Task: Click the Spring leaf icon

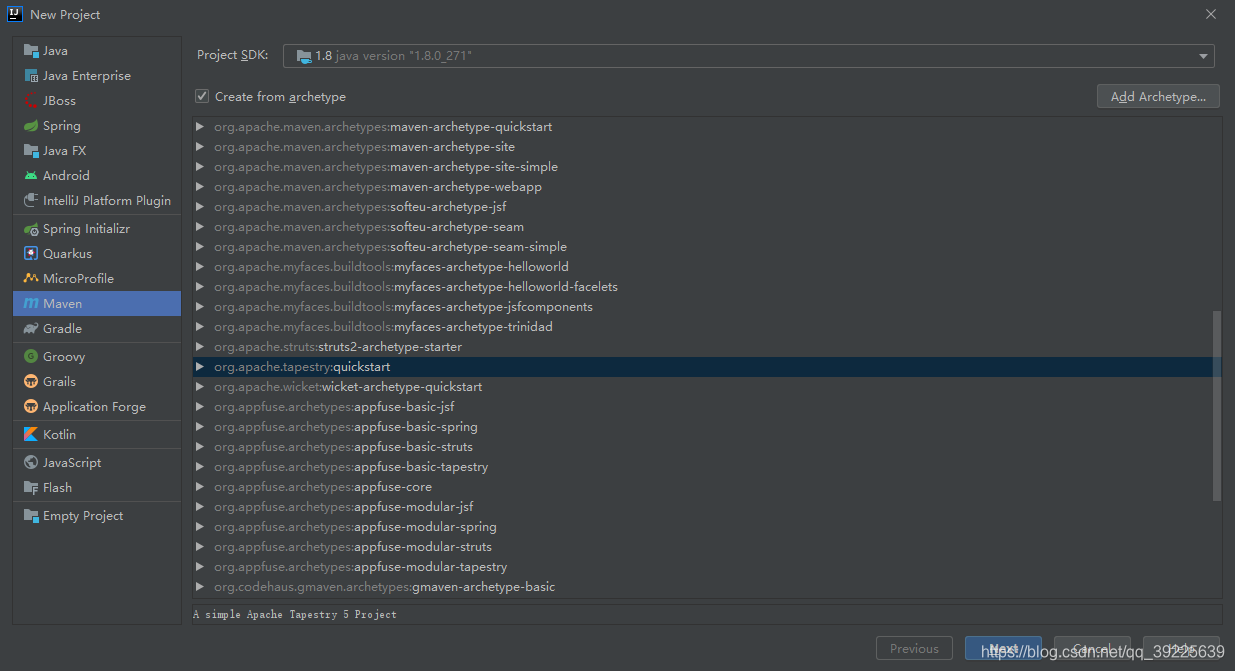Action: coord(31,126)
